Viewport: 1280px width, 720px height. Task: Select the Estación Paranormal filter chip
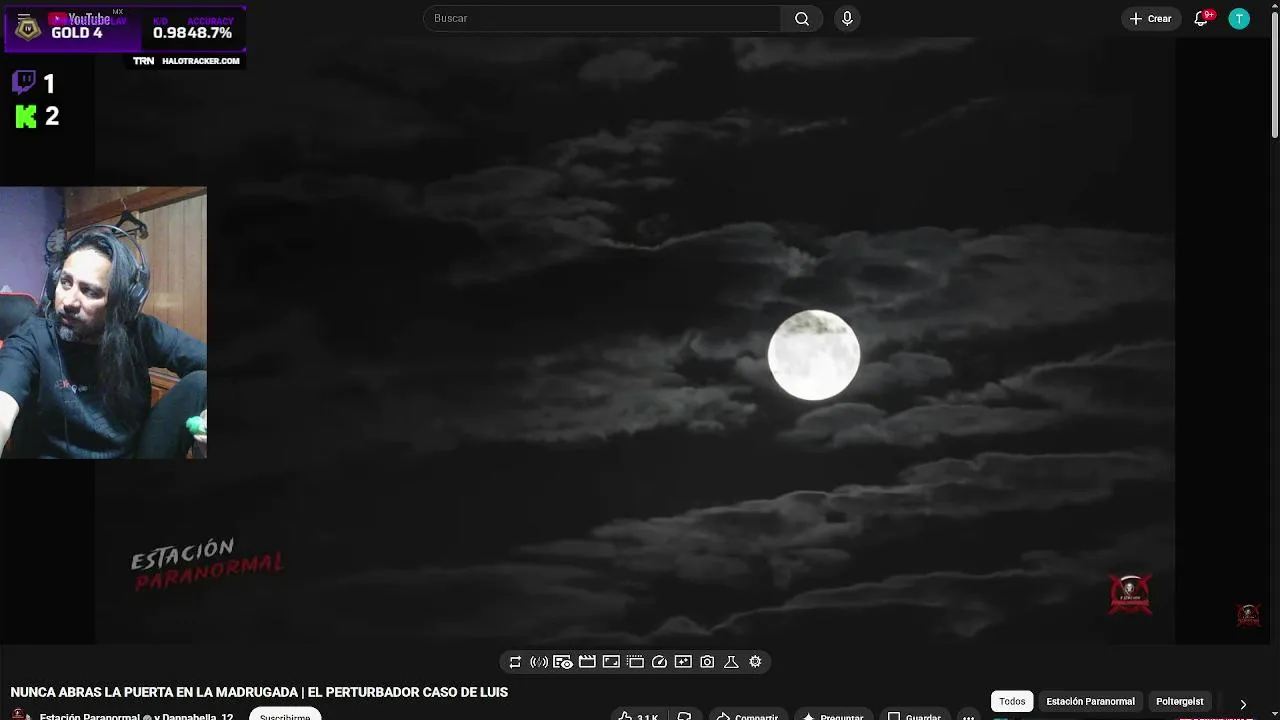click(1090, 701)
